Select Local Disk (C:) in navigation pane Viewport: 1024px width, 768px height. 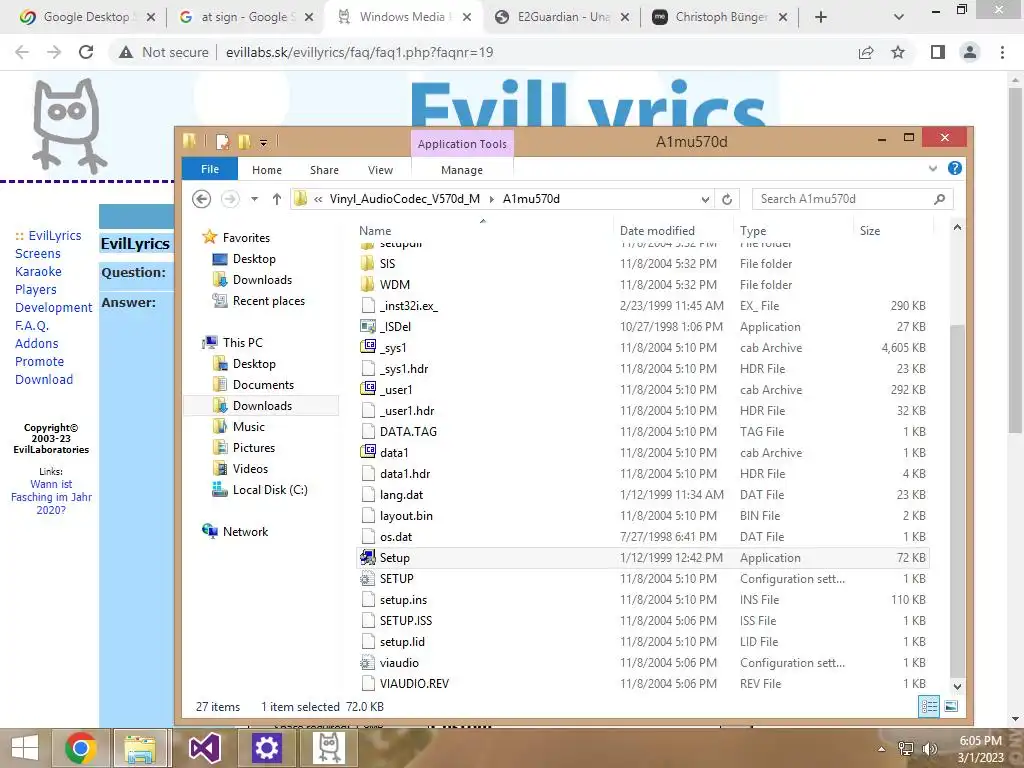[270, 490]
